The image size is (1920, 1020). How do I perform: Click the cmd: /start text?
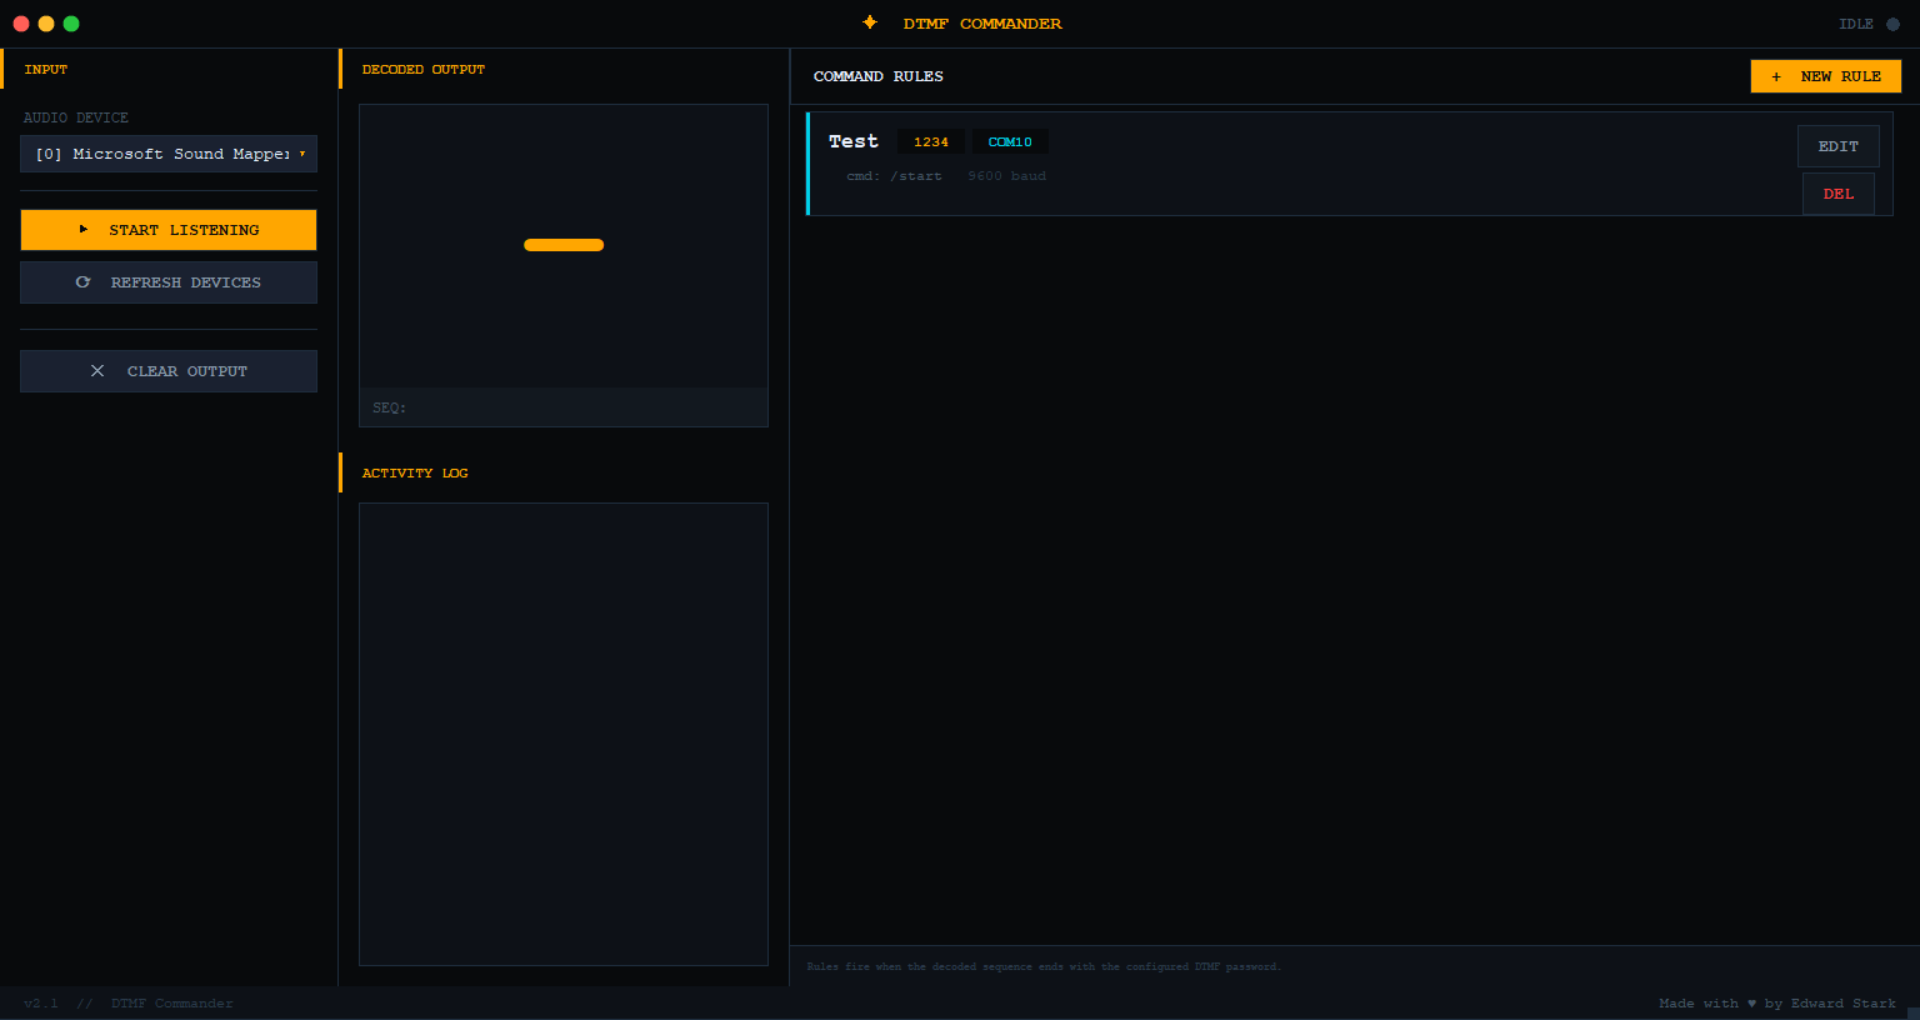pos(894,176)
